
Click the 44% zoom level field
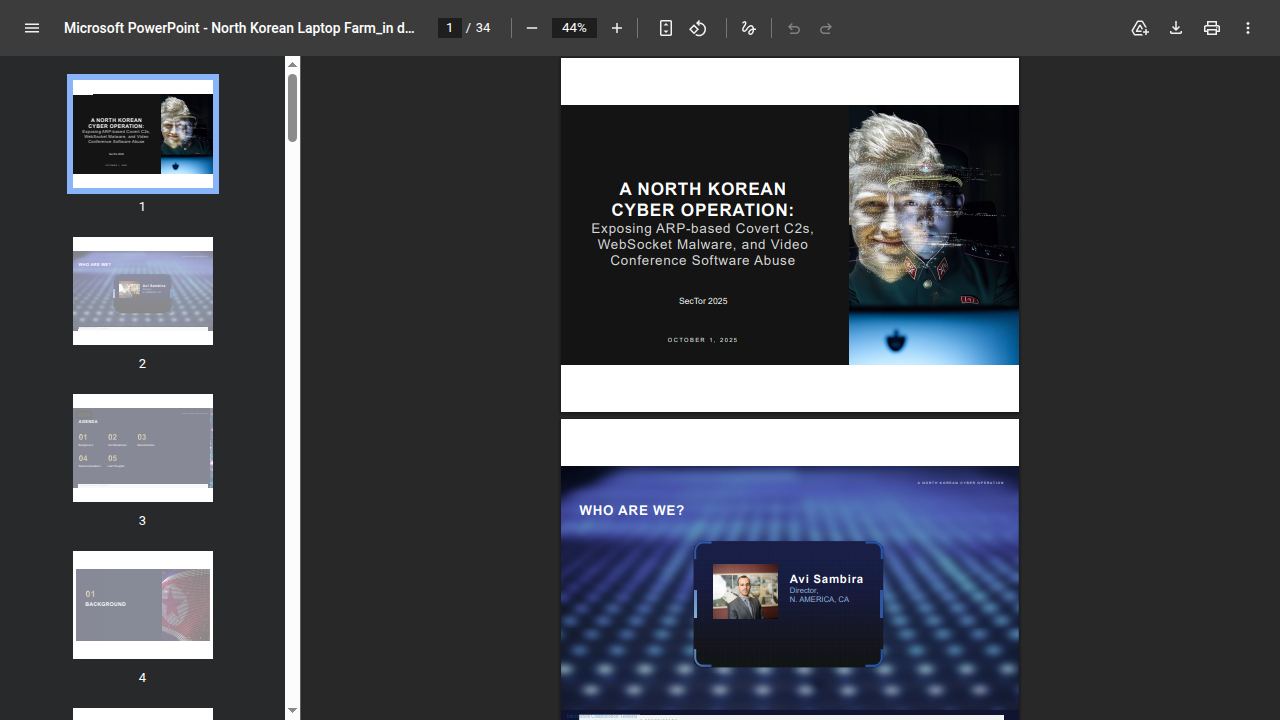pyautogui.click(x=574, y=28)
